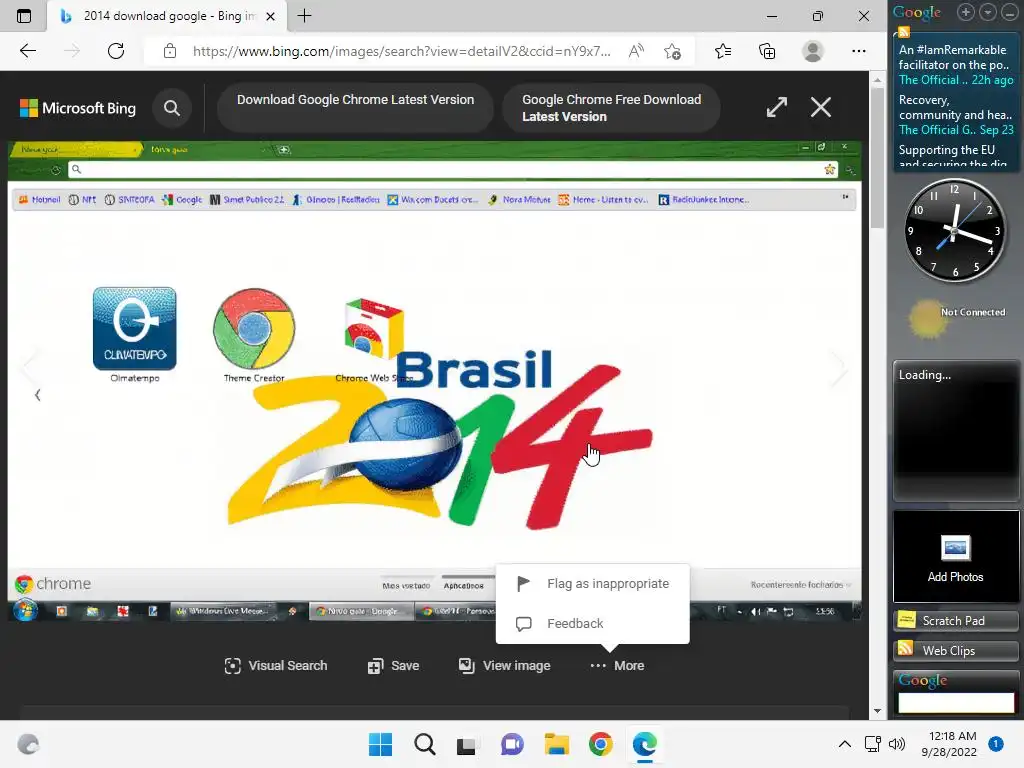The height and width of the screenshot is (768, 1024).
Task: Launch Google Chrome from taskbar
Action: [600, 744]
